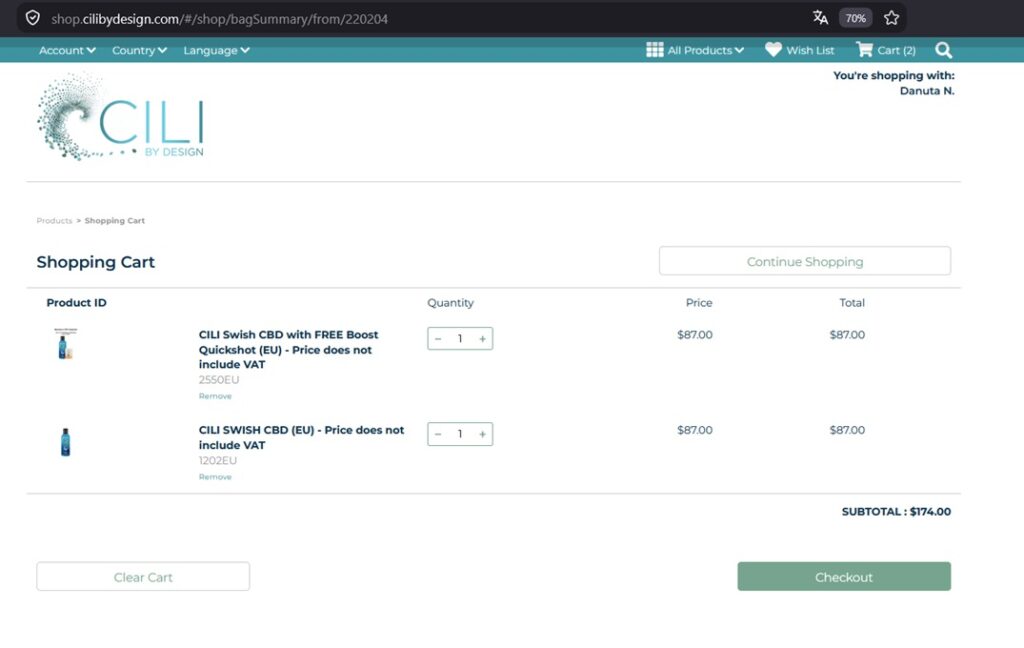The image size is (1024, 648).
Task: Open the Account dropdown menu
Action: (67, 50)
